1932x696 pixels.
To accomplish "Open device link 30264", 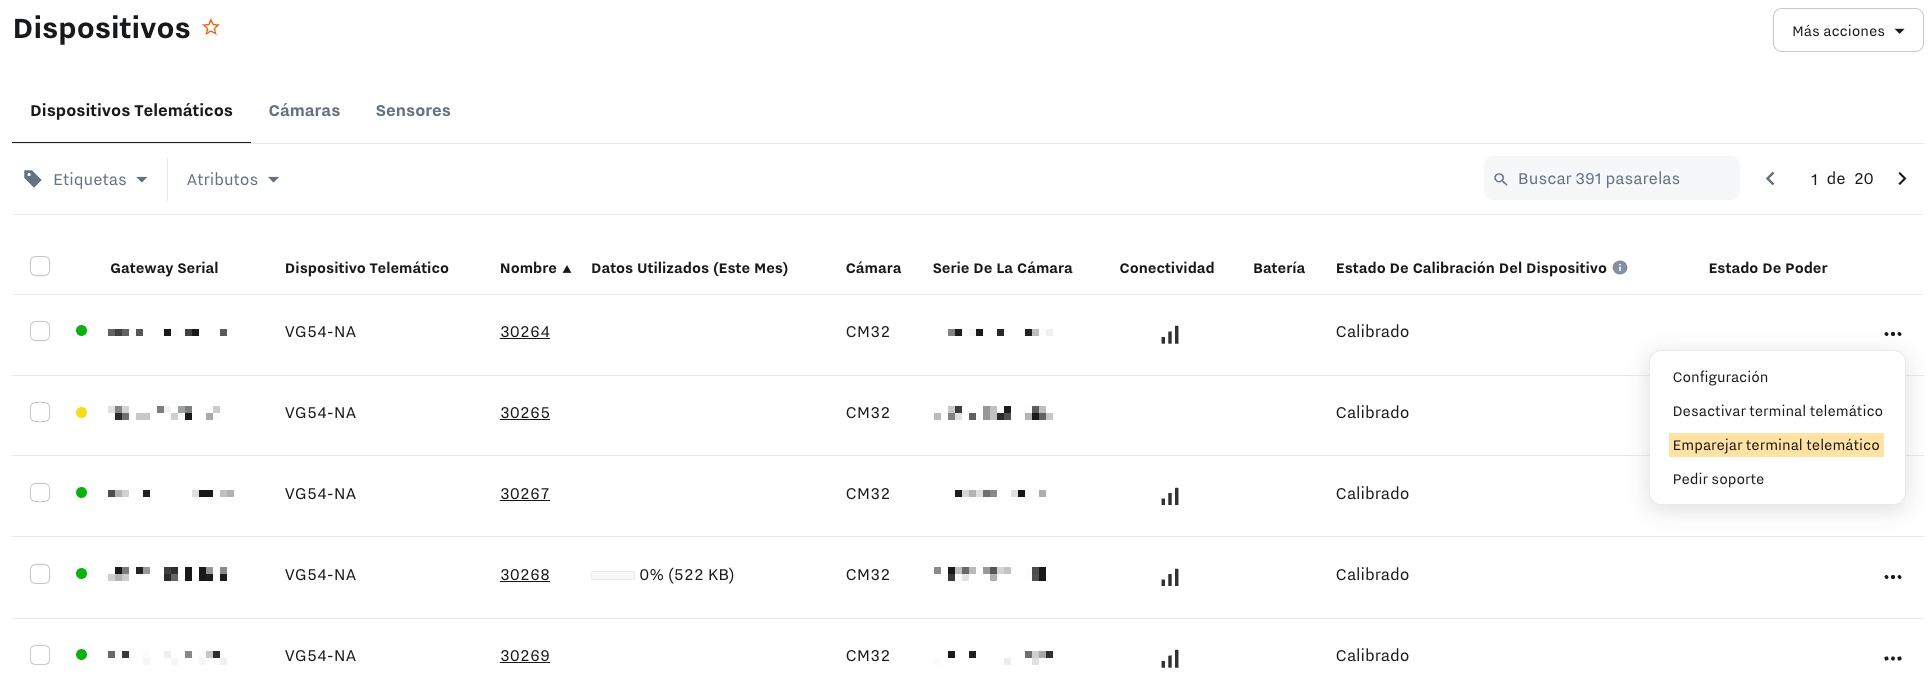I will point(524,332).
